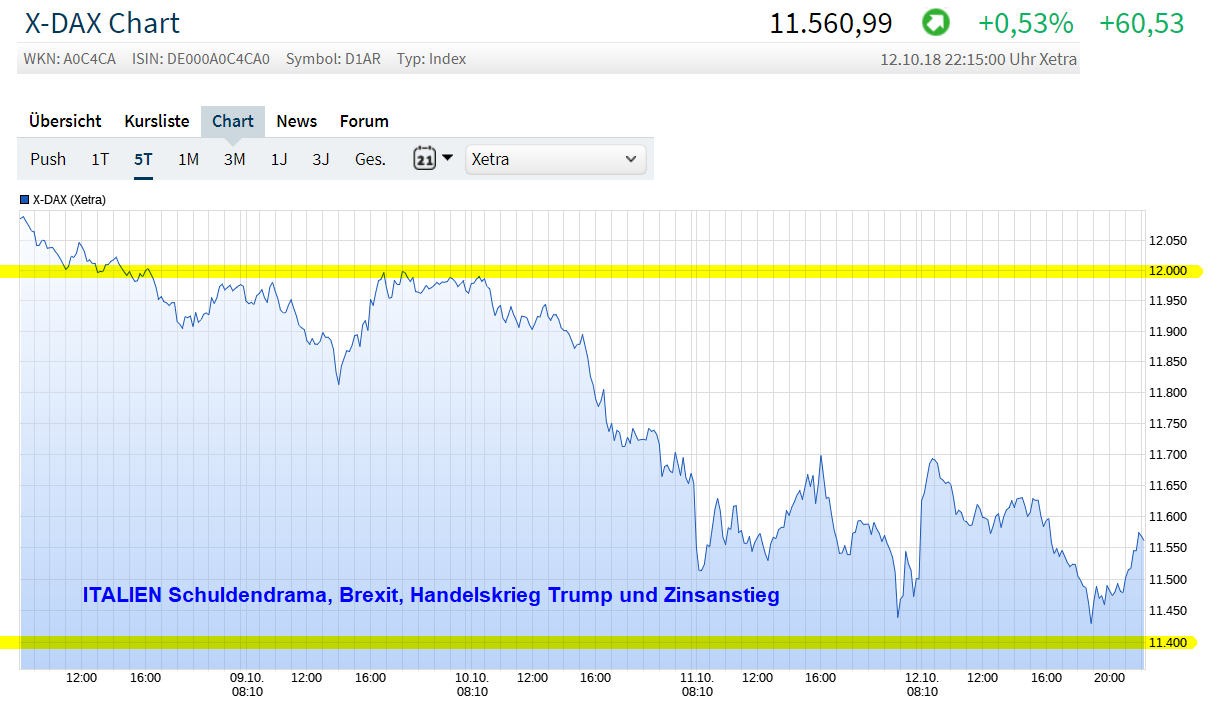Image resolution: width=1218 pixels, height=701 pixels.
Task: Expand the calendar selection arrow
Action: [446, 158]
